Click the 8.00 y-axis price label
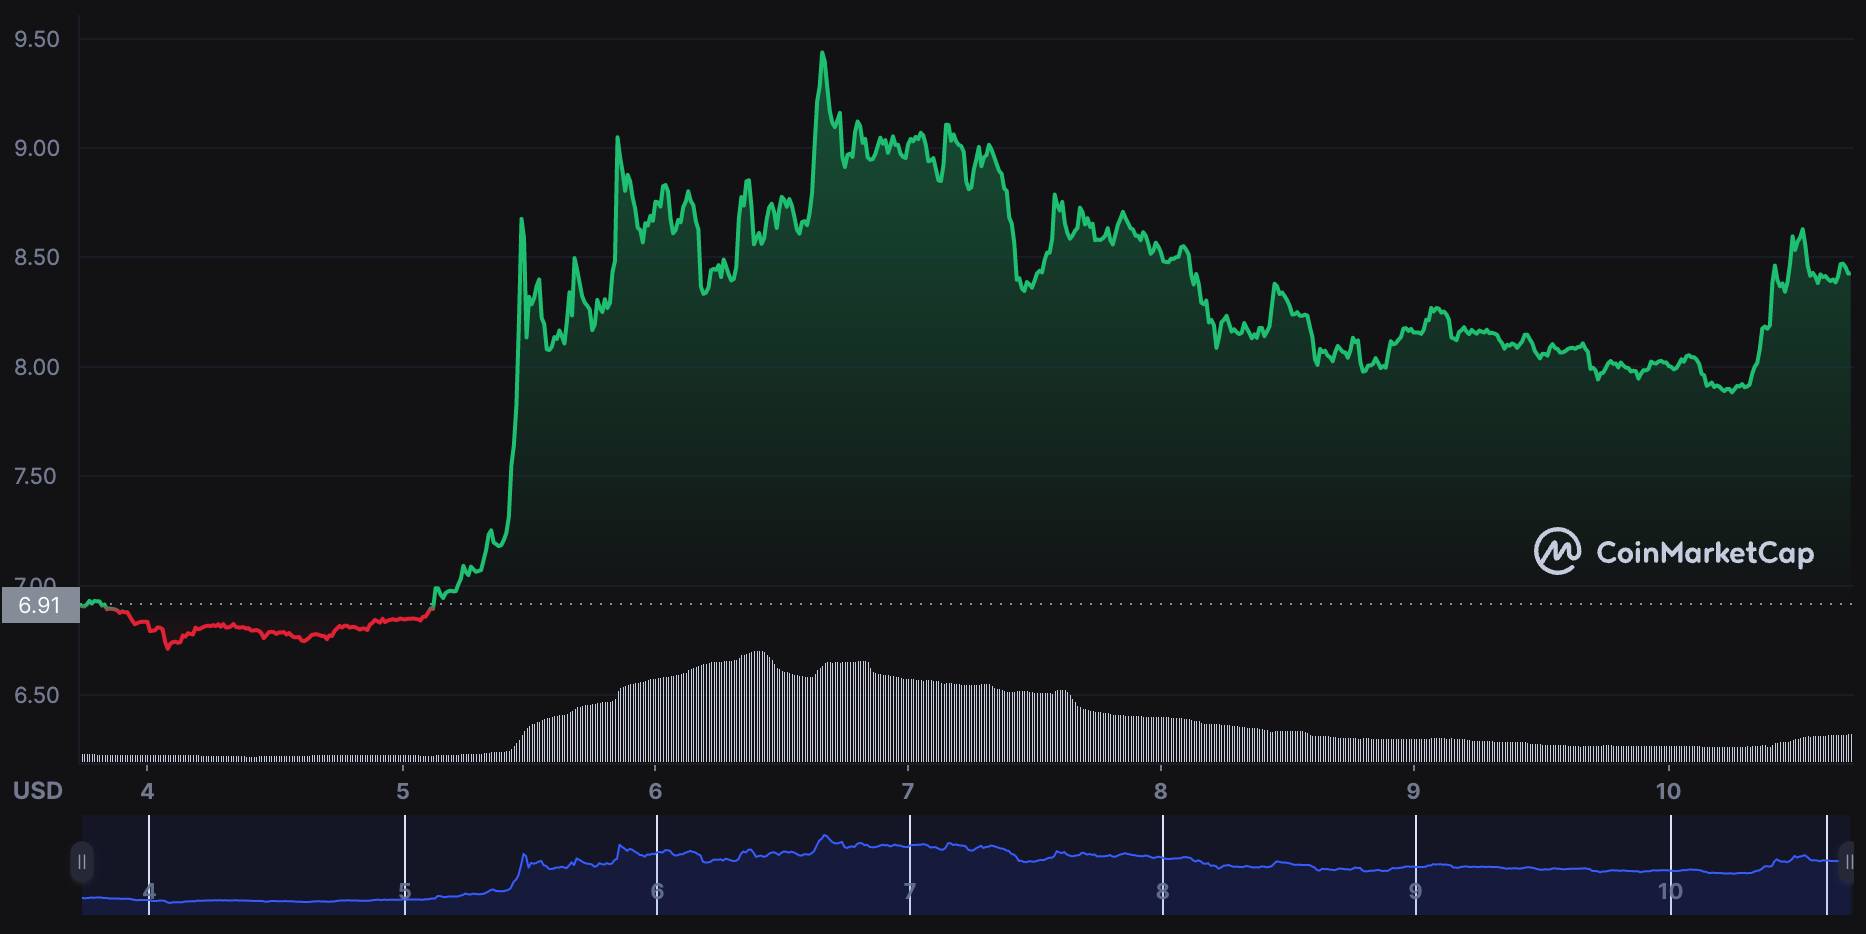This screenshot has height=934, width=1866. (x=37, y=367)
